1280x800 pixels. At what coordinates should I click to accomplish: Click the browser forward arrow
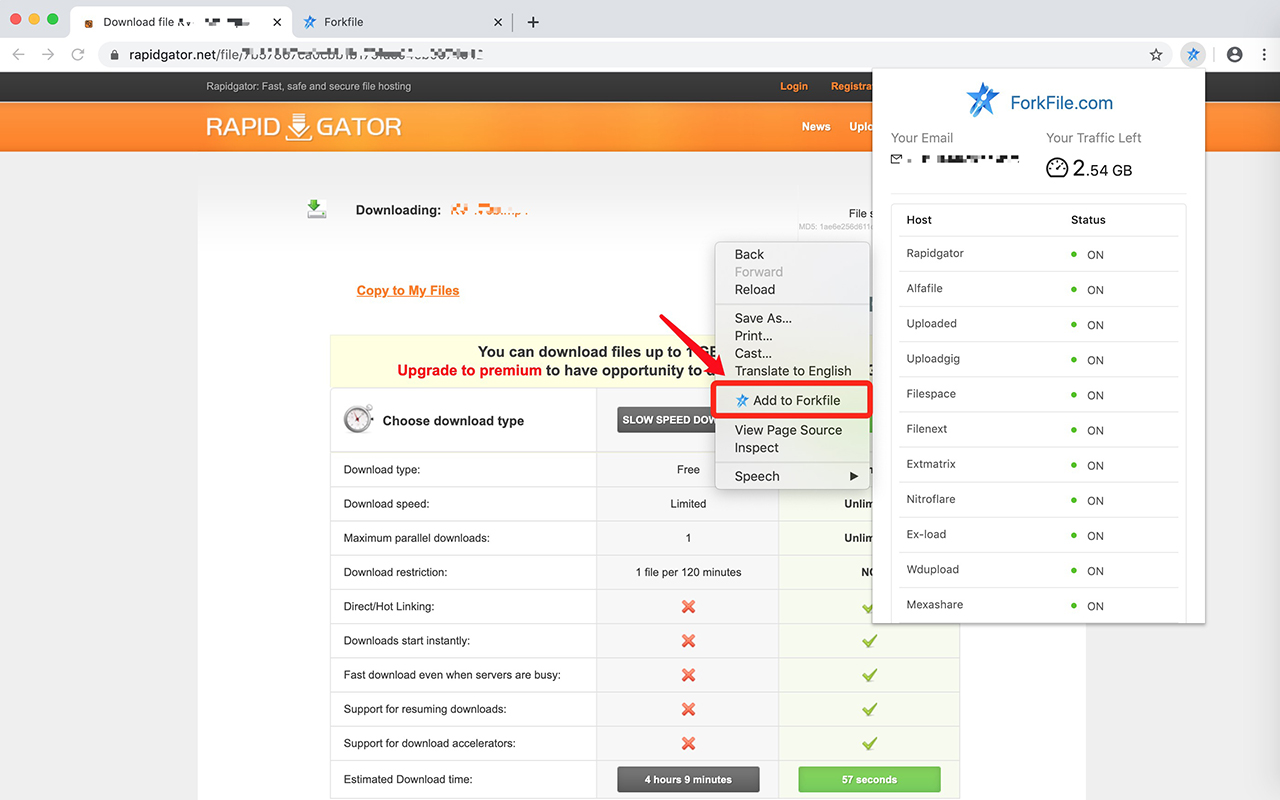48,55
